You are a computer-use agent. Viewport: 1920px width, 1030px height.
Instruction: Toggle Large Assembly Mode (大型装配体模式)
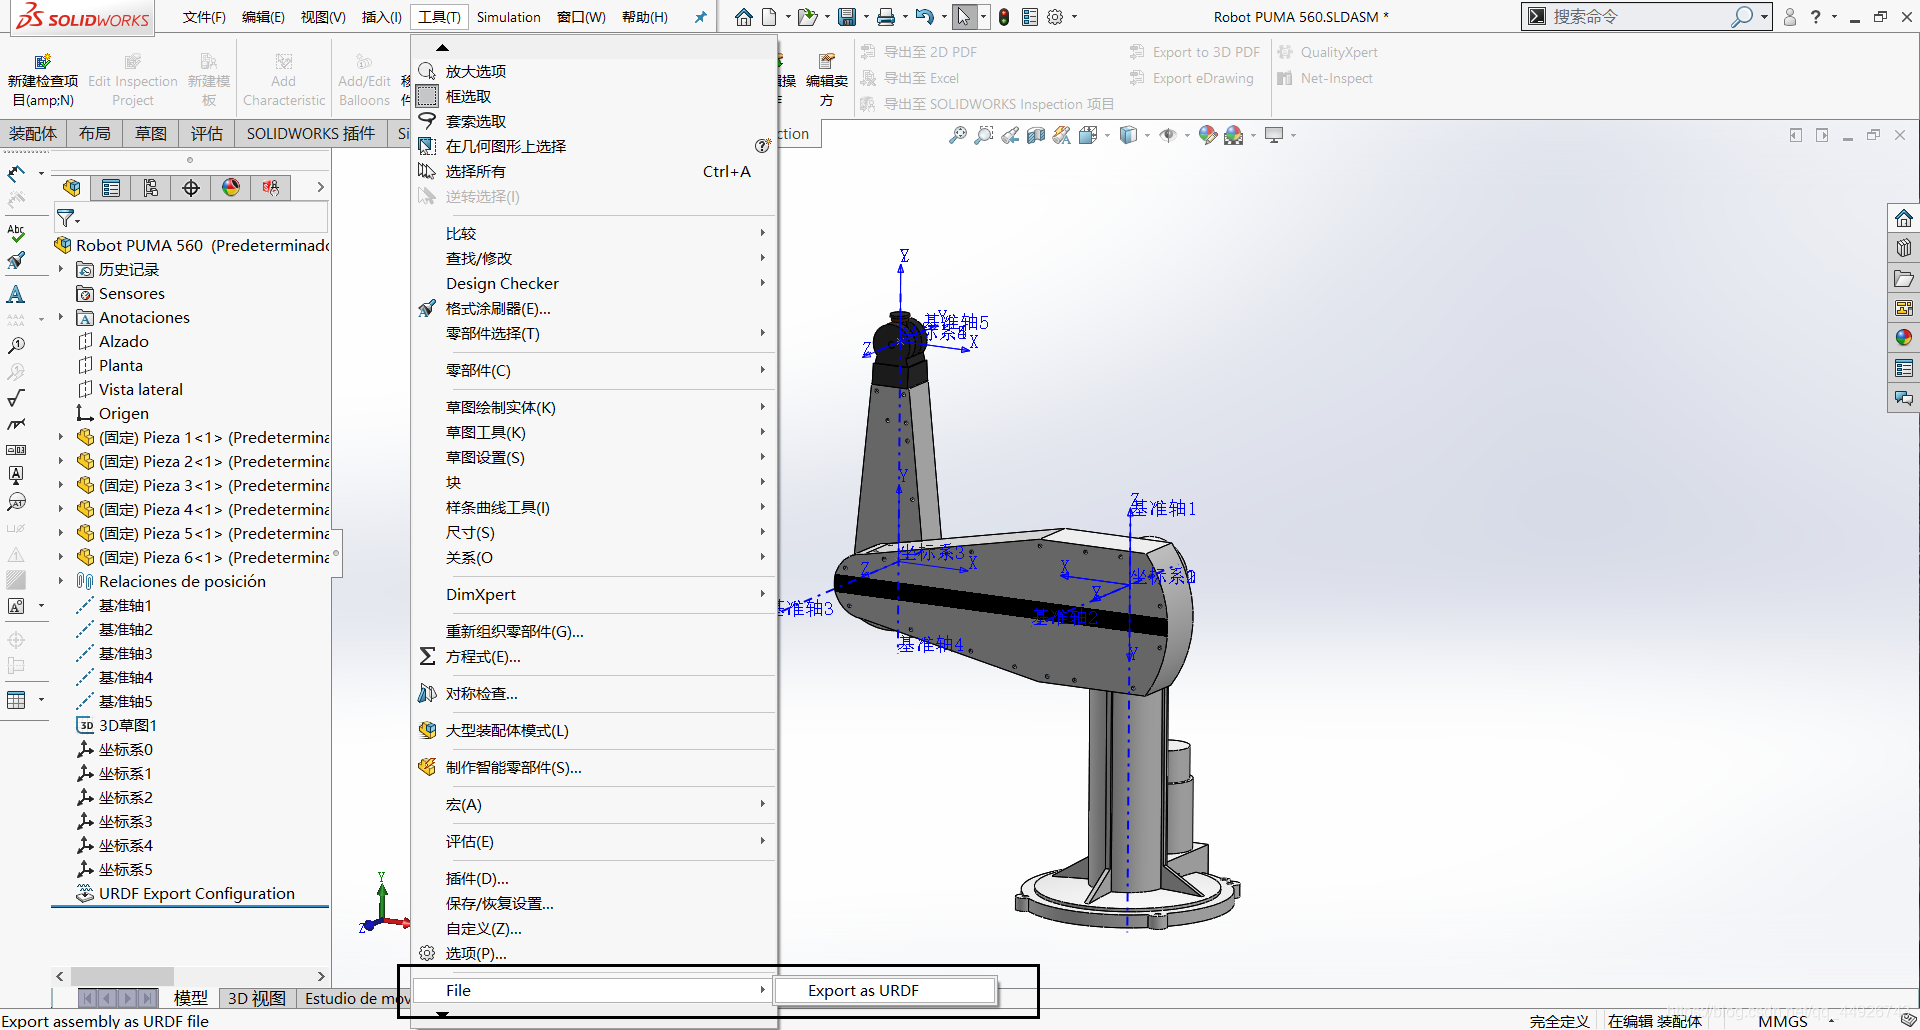pos(596,730)
